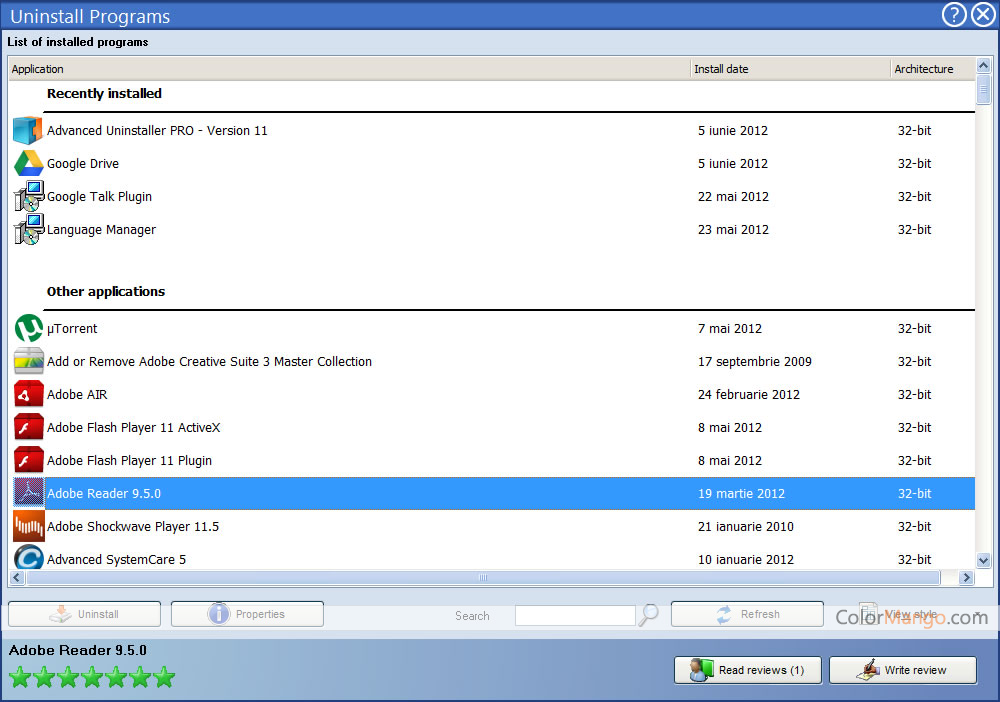Click the Google Drive icon in the list

pyautogui.click(x=27, y=163)
